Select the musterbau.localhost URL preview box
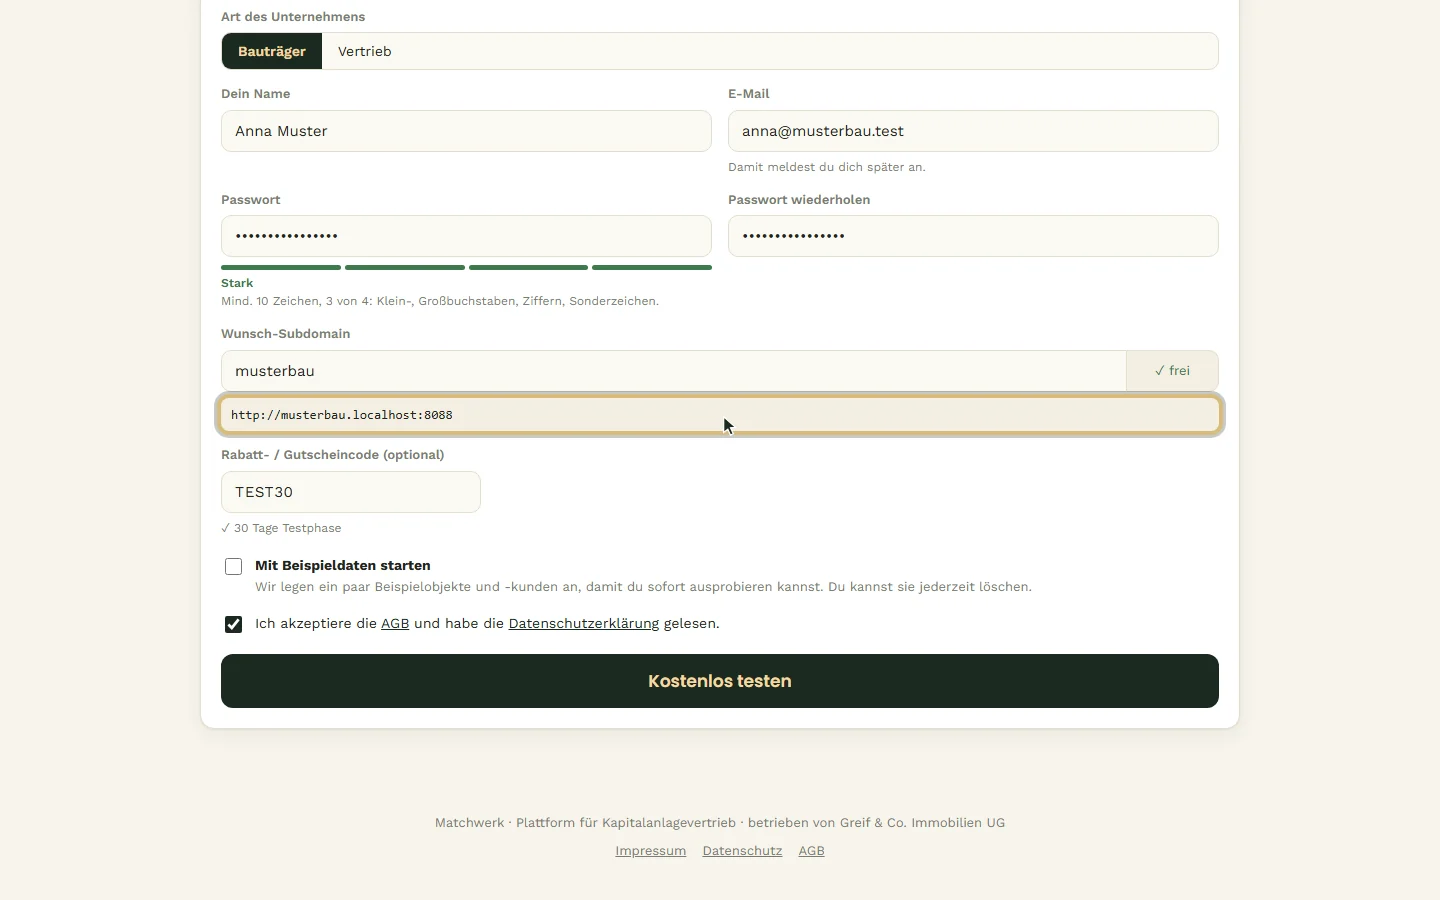The height and width of the screenshot is (900, 1440). pyautogui.click(x=720, y=415)
